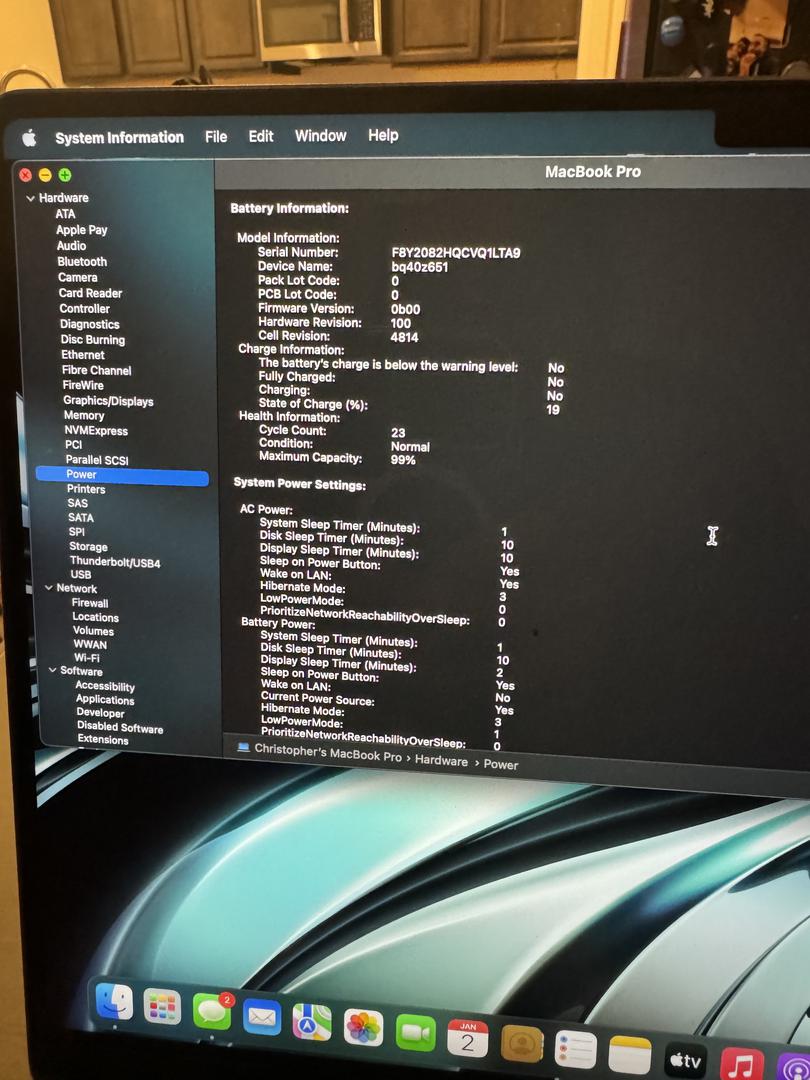Launch Apple TV from the Dock

[685, 1061]
